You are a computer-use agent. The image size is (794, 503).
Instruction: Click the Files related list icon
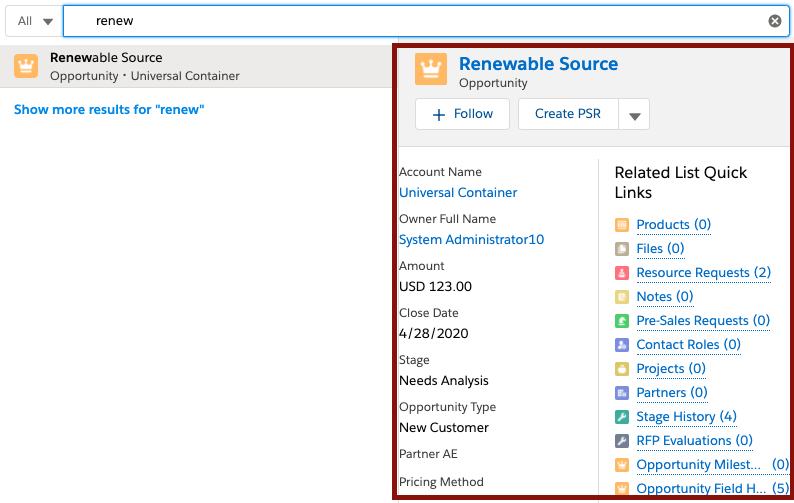coord(622,249)
